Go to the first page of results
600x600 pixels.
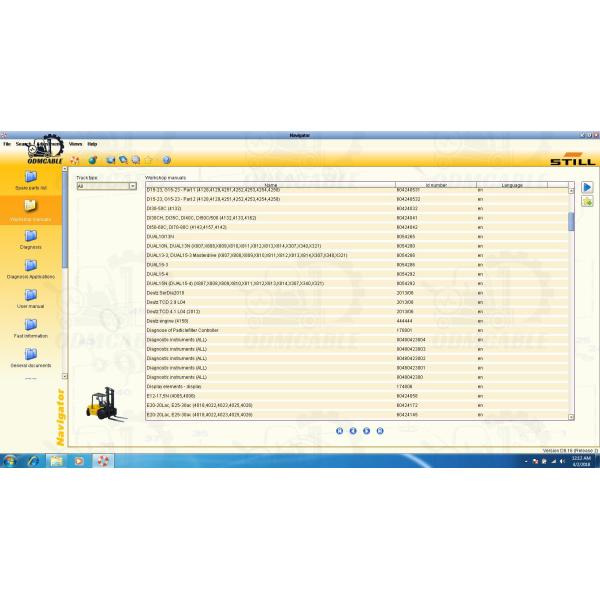340,431
